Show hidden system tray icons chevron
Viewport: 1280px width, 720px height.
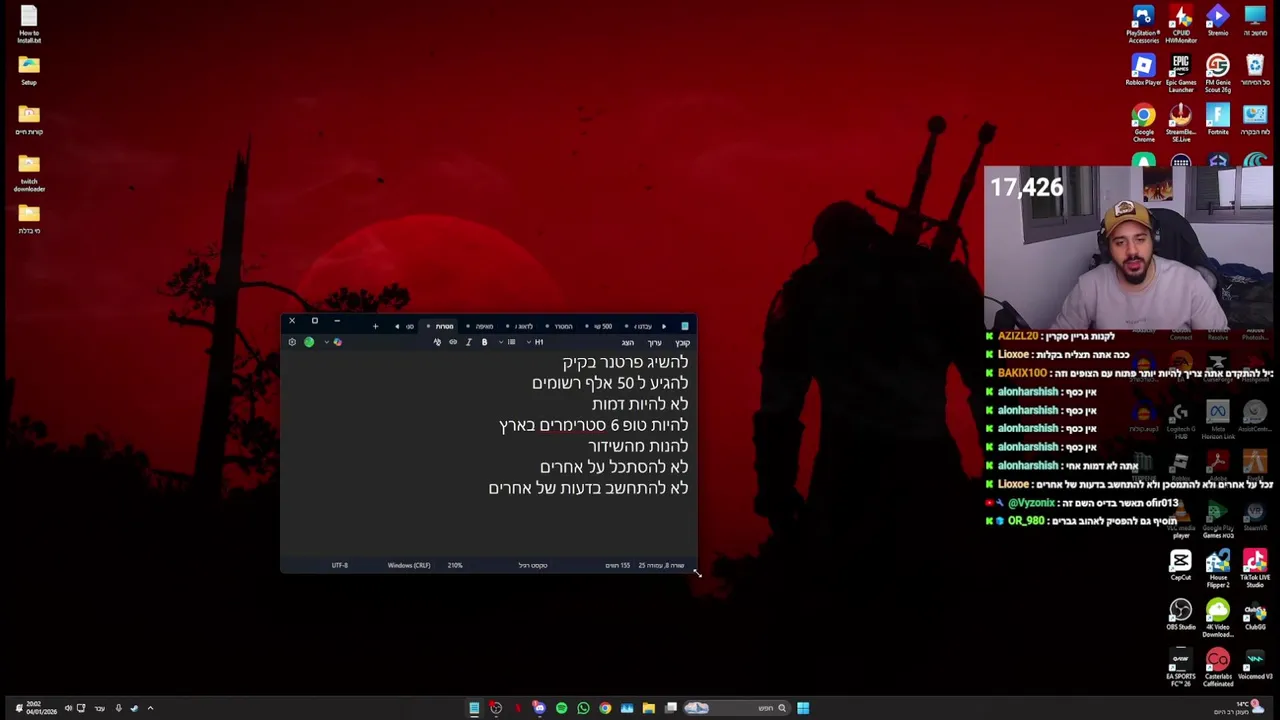[150, 708]
